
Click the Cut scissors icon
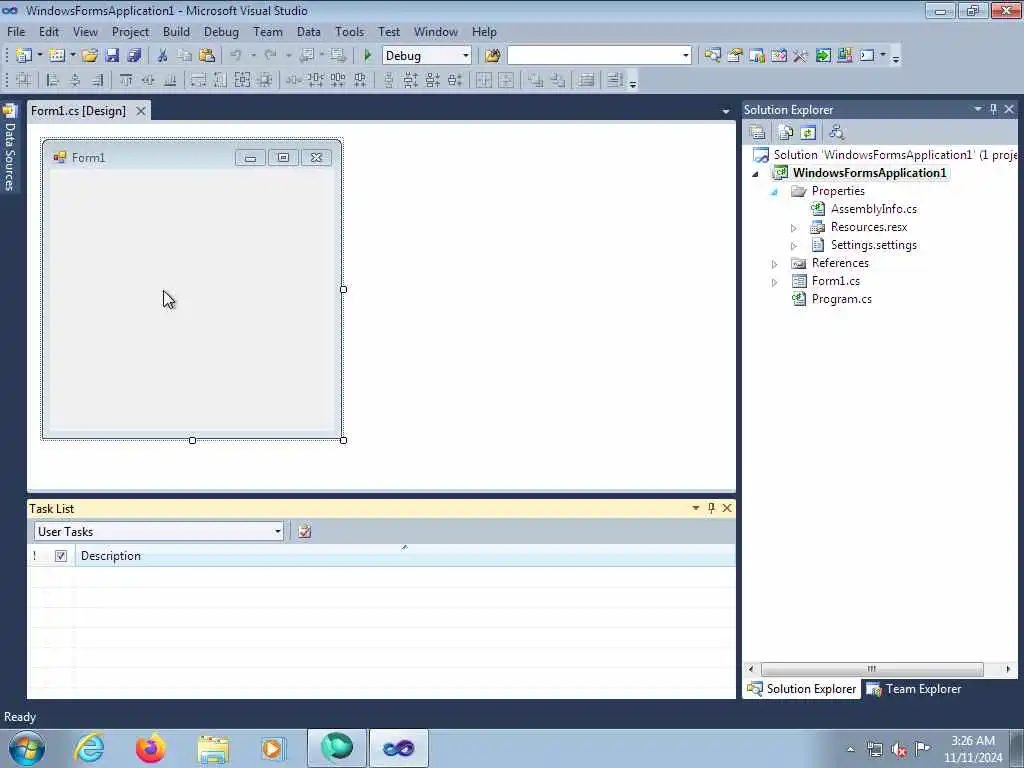tap(163, 56)
